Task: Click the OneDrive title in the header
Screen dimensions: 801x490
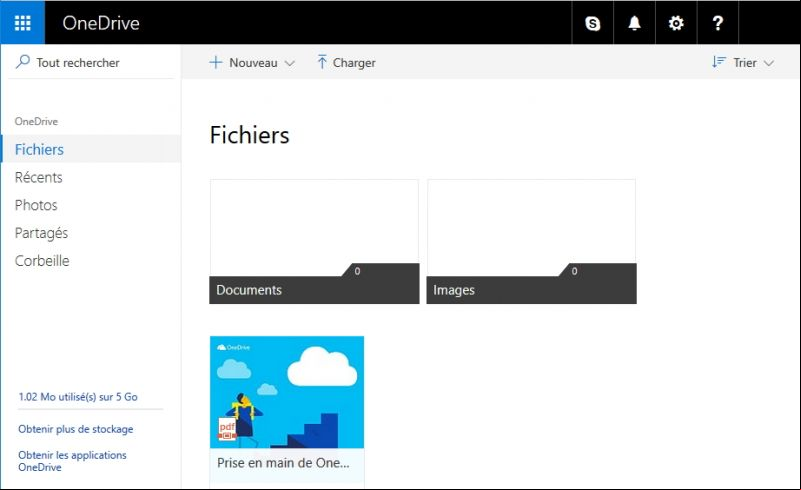Action: (101, 23)
